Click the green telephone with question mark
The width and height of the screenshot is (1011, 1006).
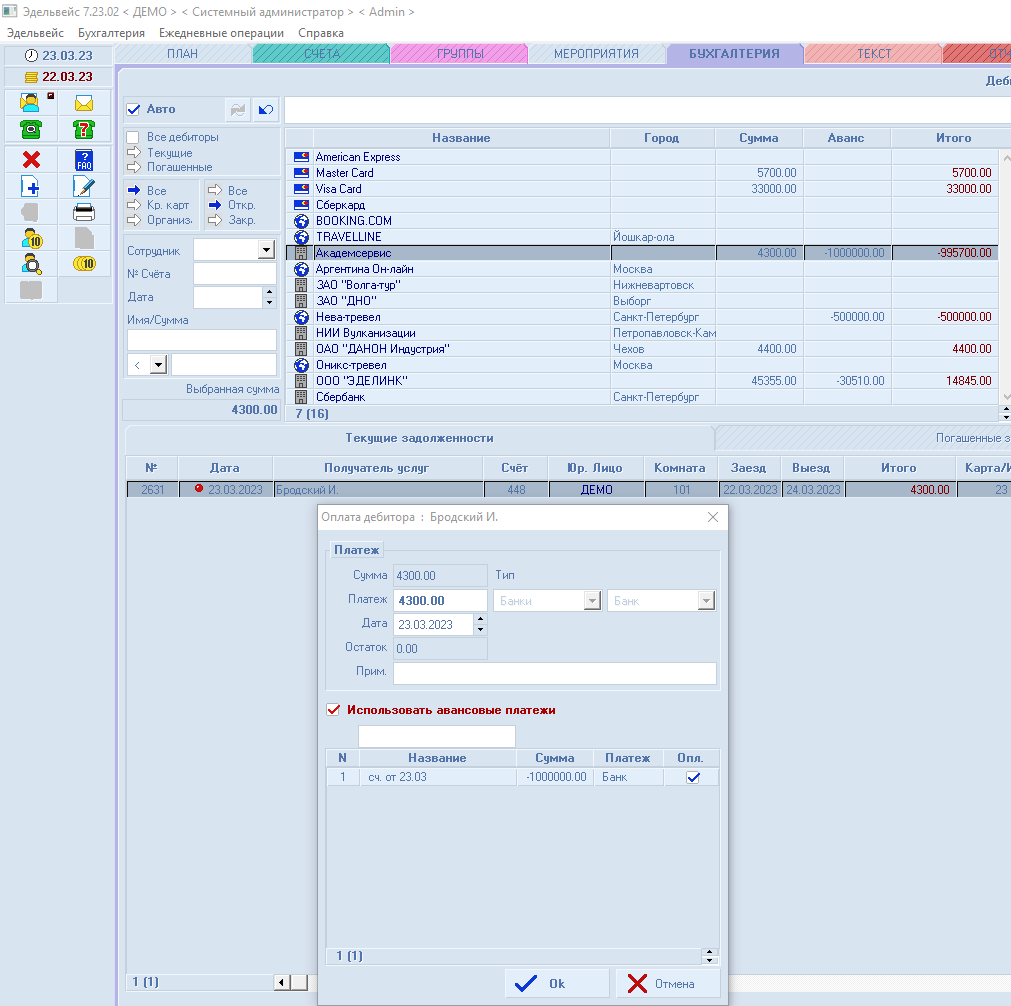(84, 129)
